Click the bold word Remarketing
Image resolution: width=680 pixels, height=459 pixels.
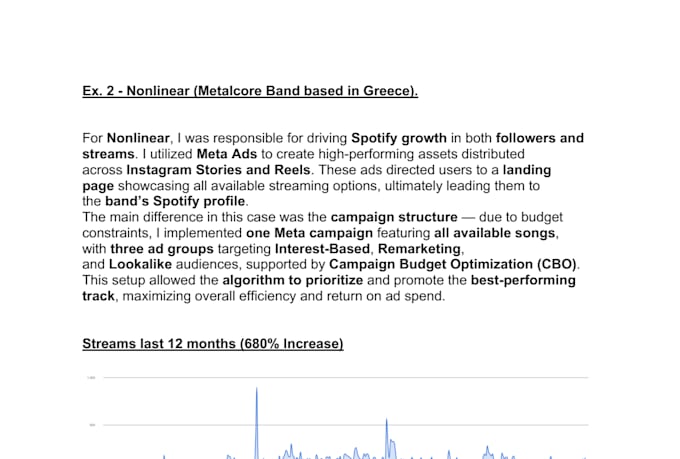[x=419, y=249]
